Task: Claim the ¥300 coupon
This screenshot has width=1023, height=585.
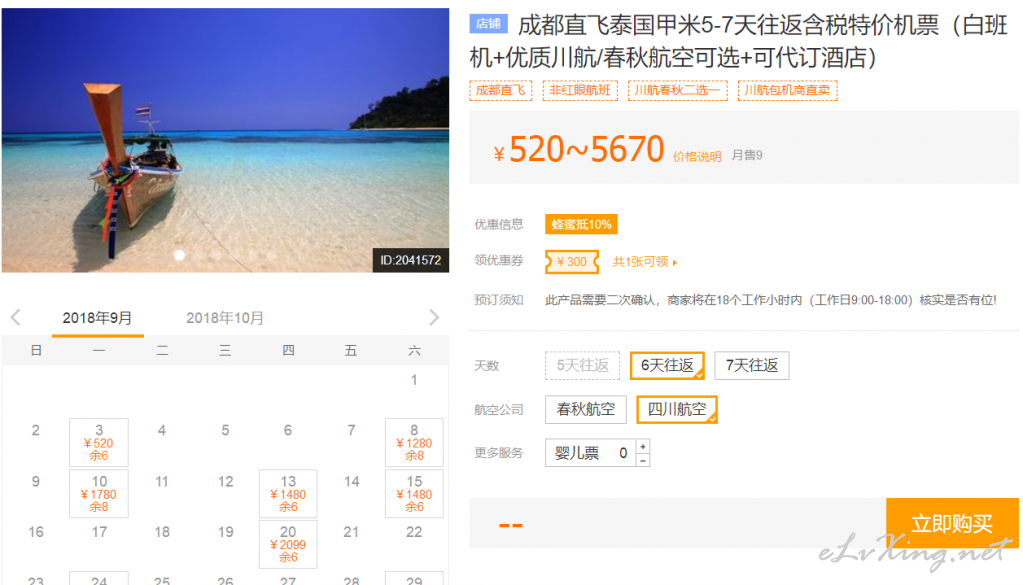Action: (x=572, y=262)
